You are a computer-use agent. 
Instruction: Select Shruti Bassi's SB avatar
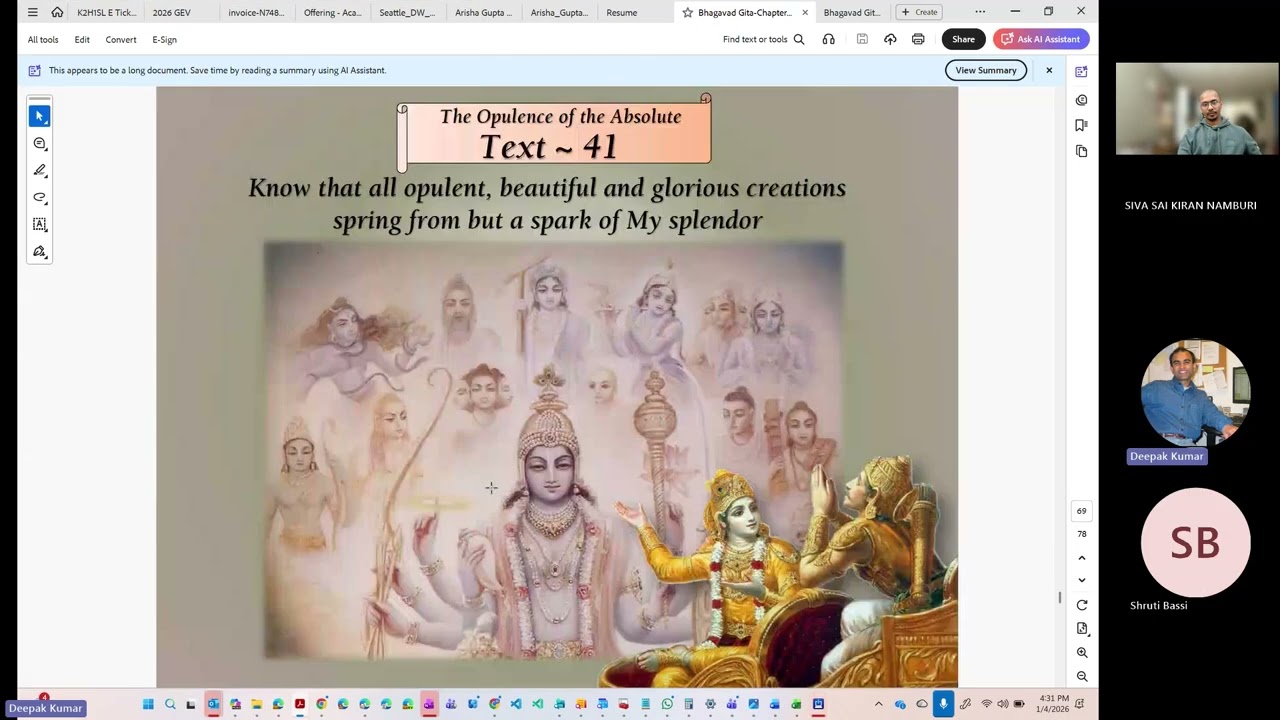coord(1195,543)
